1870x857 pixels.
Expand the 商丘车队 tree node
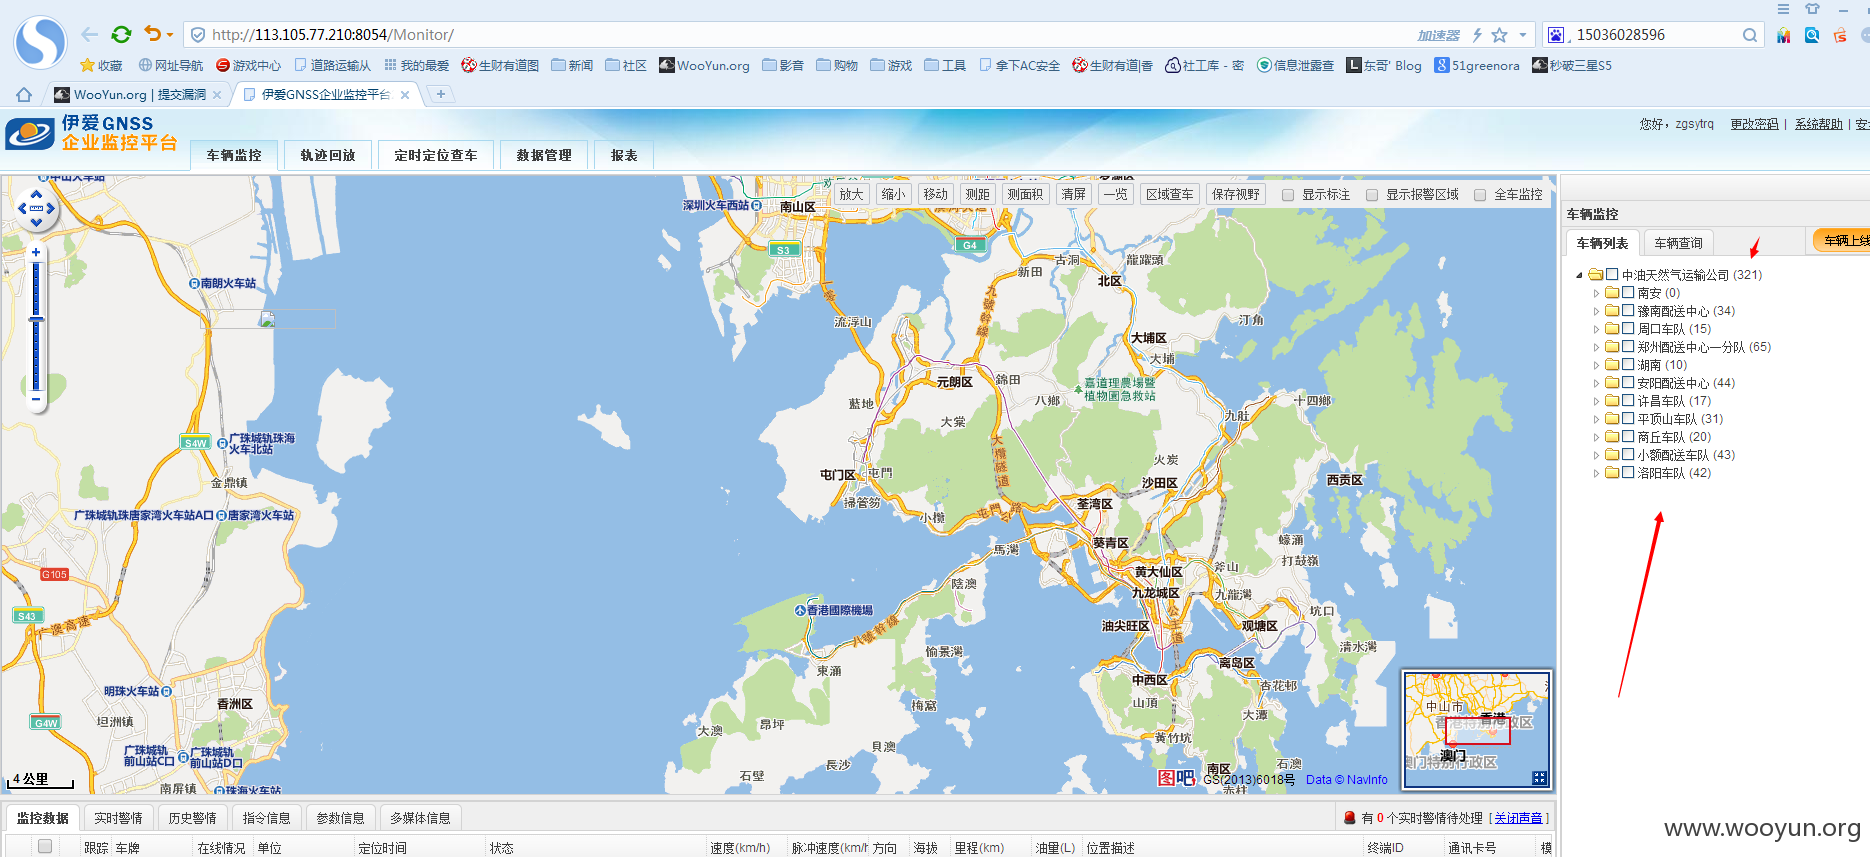click(x=1596, y=437)
